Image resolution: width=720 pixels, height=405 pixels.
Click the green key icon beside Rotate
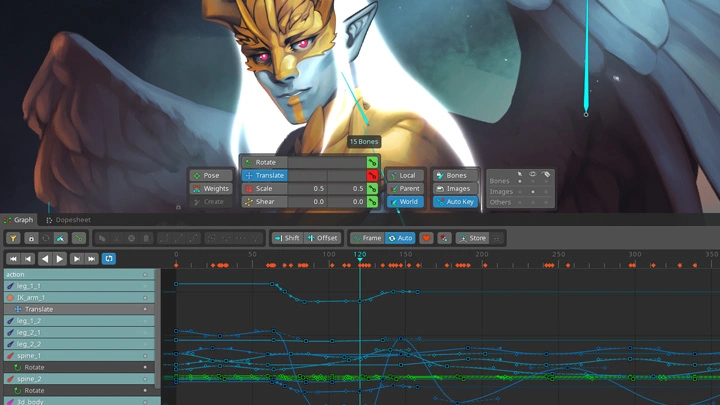click(372, 162)
